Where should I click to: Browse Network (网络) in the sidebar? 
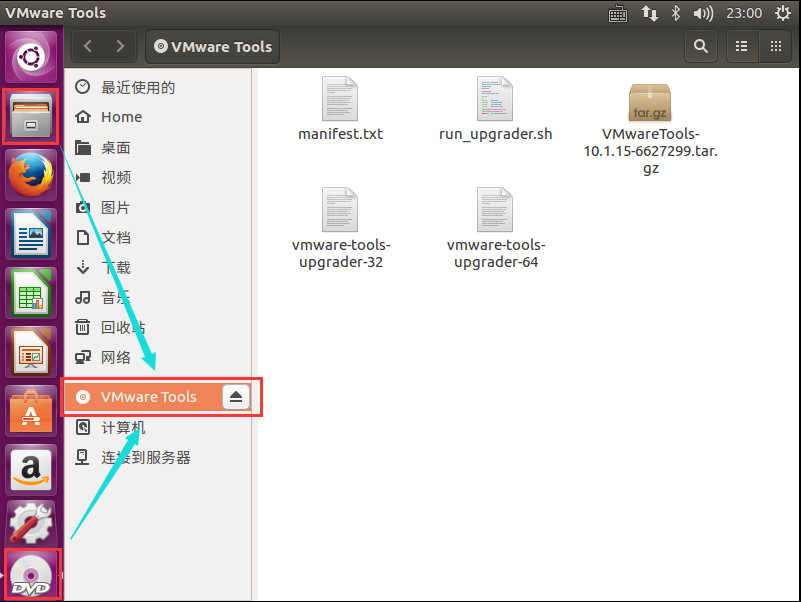click(157, 357)
